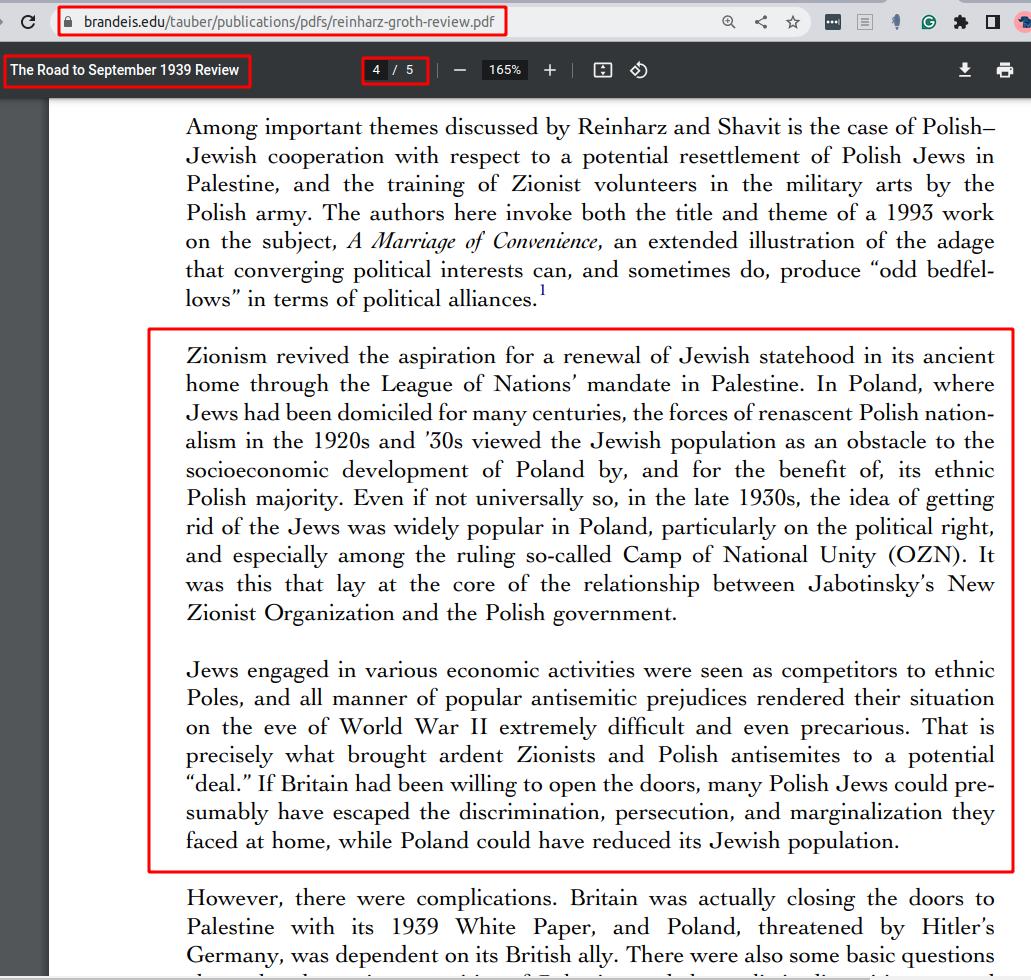This screenshot has height=980, width=1031.
Task: Zoom out of the PDF with minus
Action: (x=460, y=70)
